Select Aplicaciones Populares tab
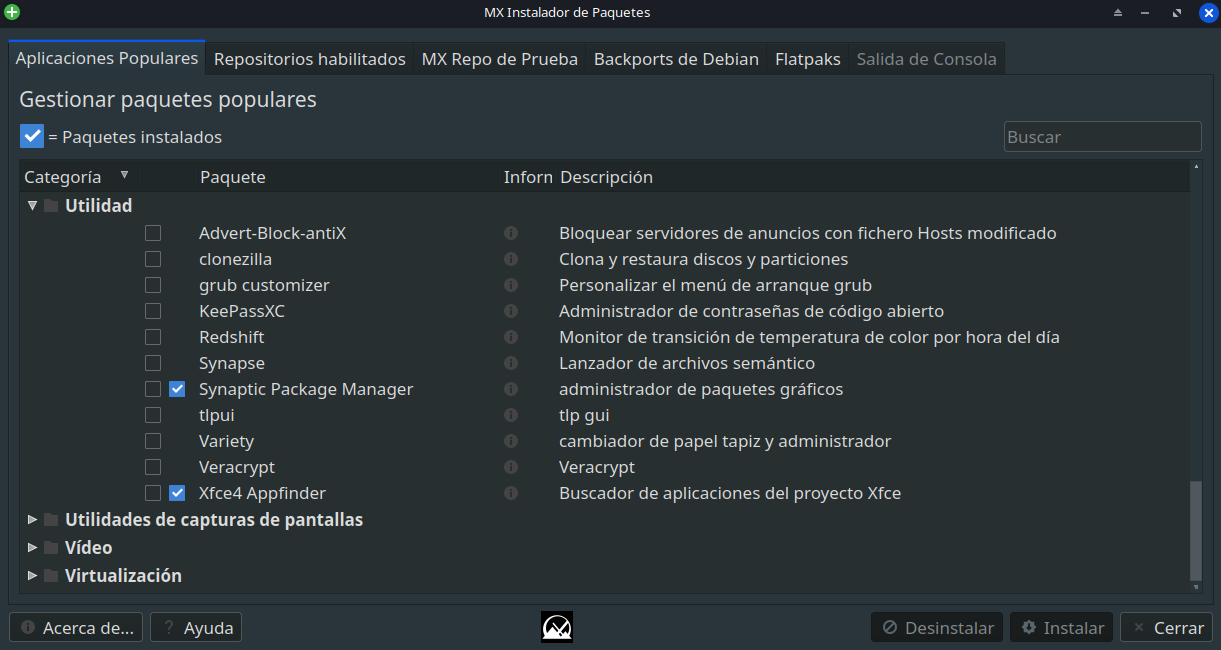Viewport: 1221px width, 650px height. (x=107, y=58)
